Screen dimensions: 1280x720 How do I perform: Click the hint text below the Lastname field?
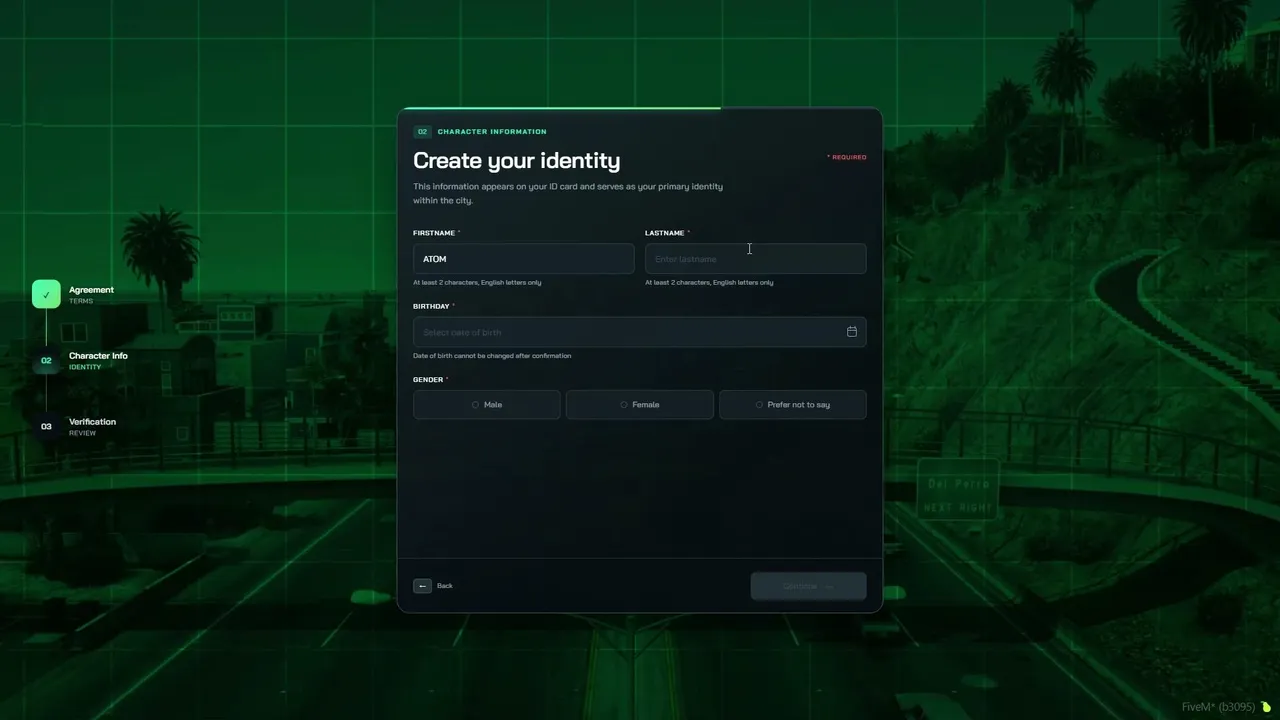[709, 283]
